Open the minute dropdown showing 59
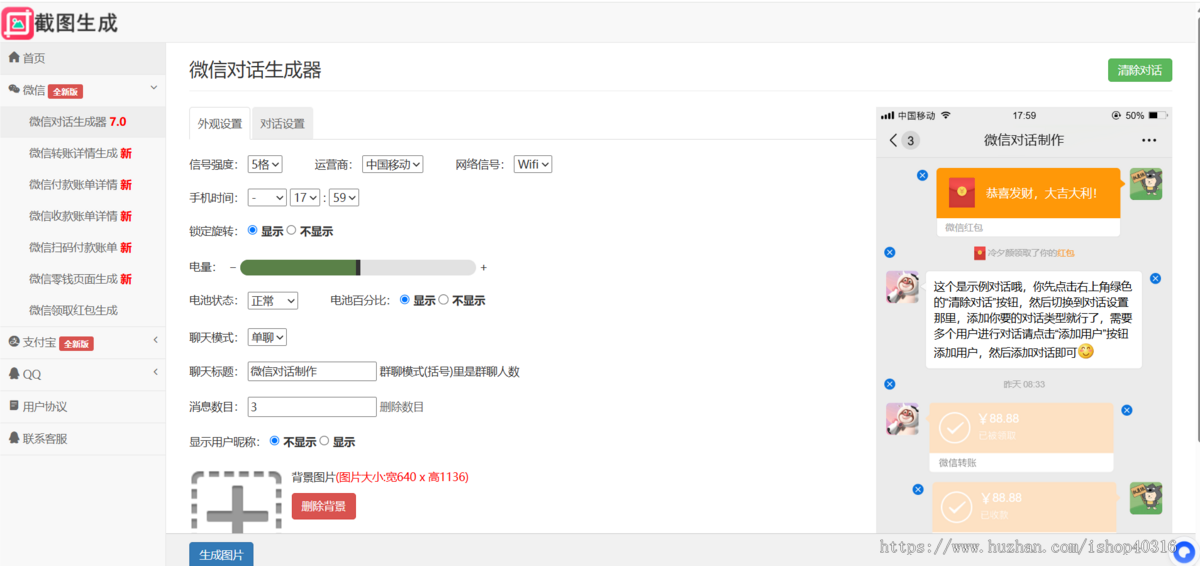Screen dimensions: 1200x566 (x=344, y=198)
